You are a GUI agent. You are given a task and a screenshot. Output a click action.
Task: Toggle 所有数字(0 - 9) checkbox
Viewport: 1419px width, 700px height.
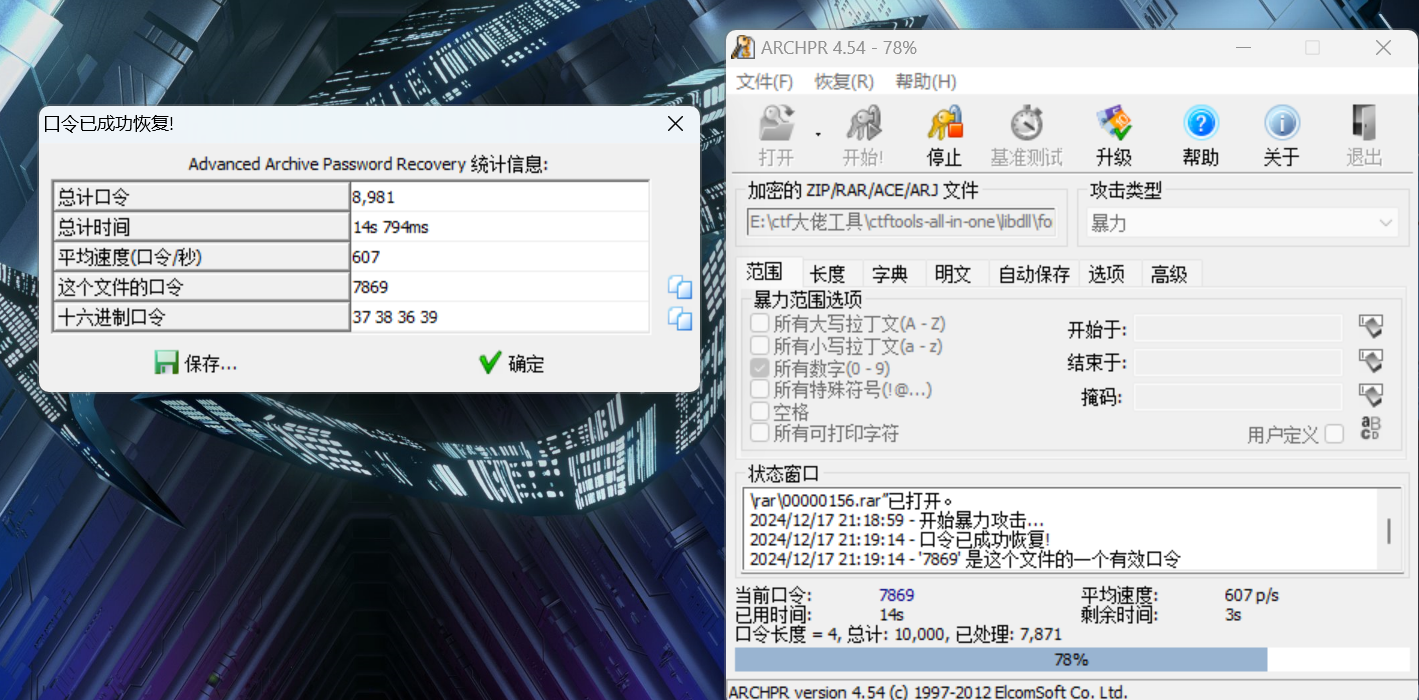point(760,368)
